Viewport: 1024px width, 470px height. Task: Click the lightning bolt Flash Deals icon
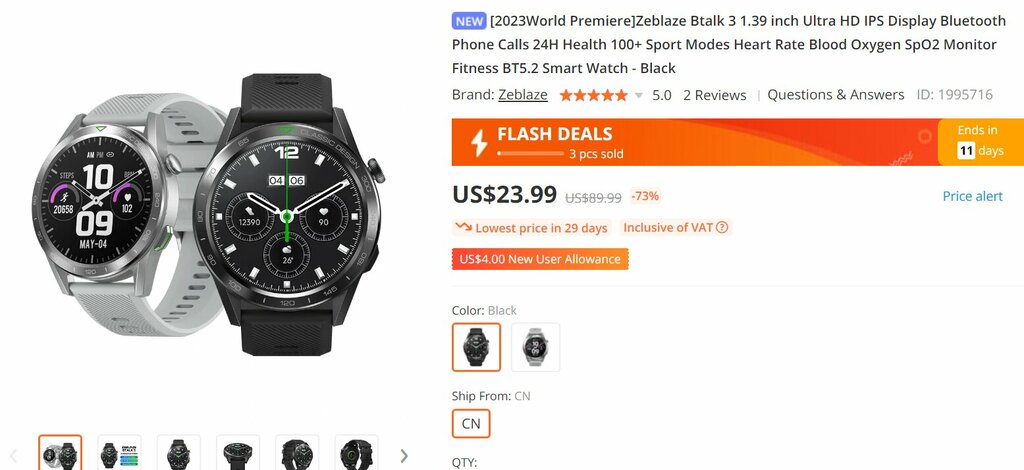tap(479, 142)
